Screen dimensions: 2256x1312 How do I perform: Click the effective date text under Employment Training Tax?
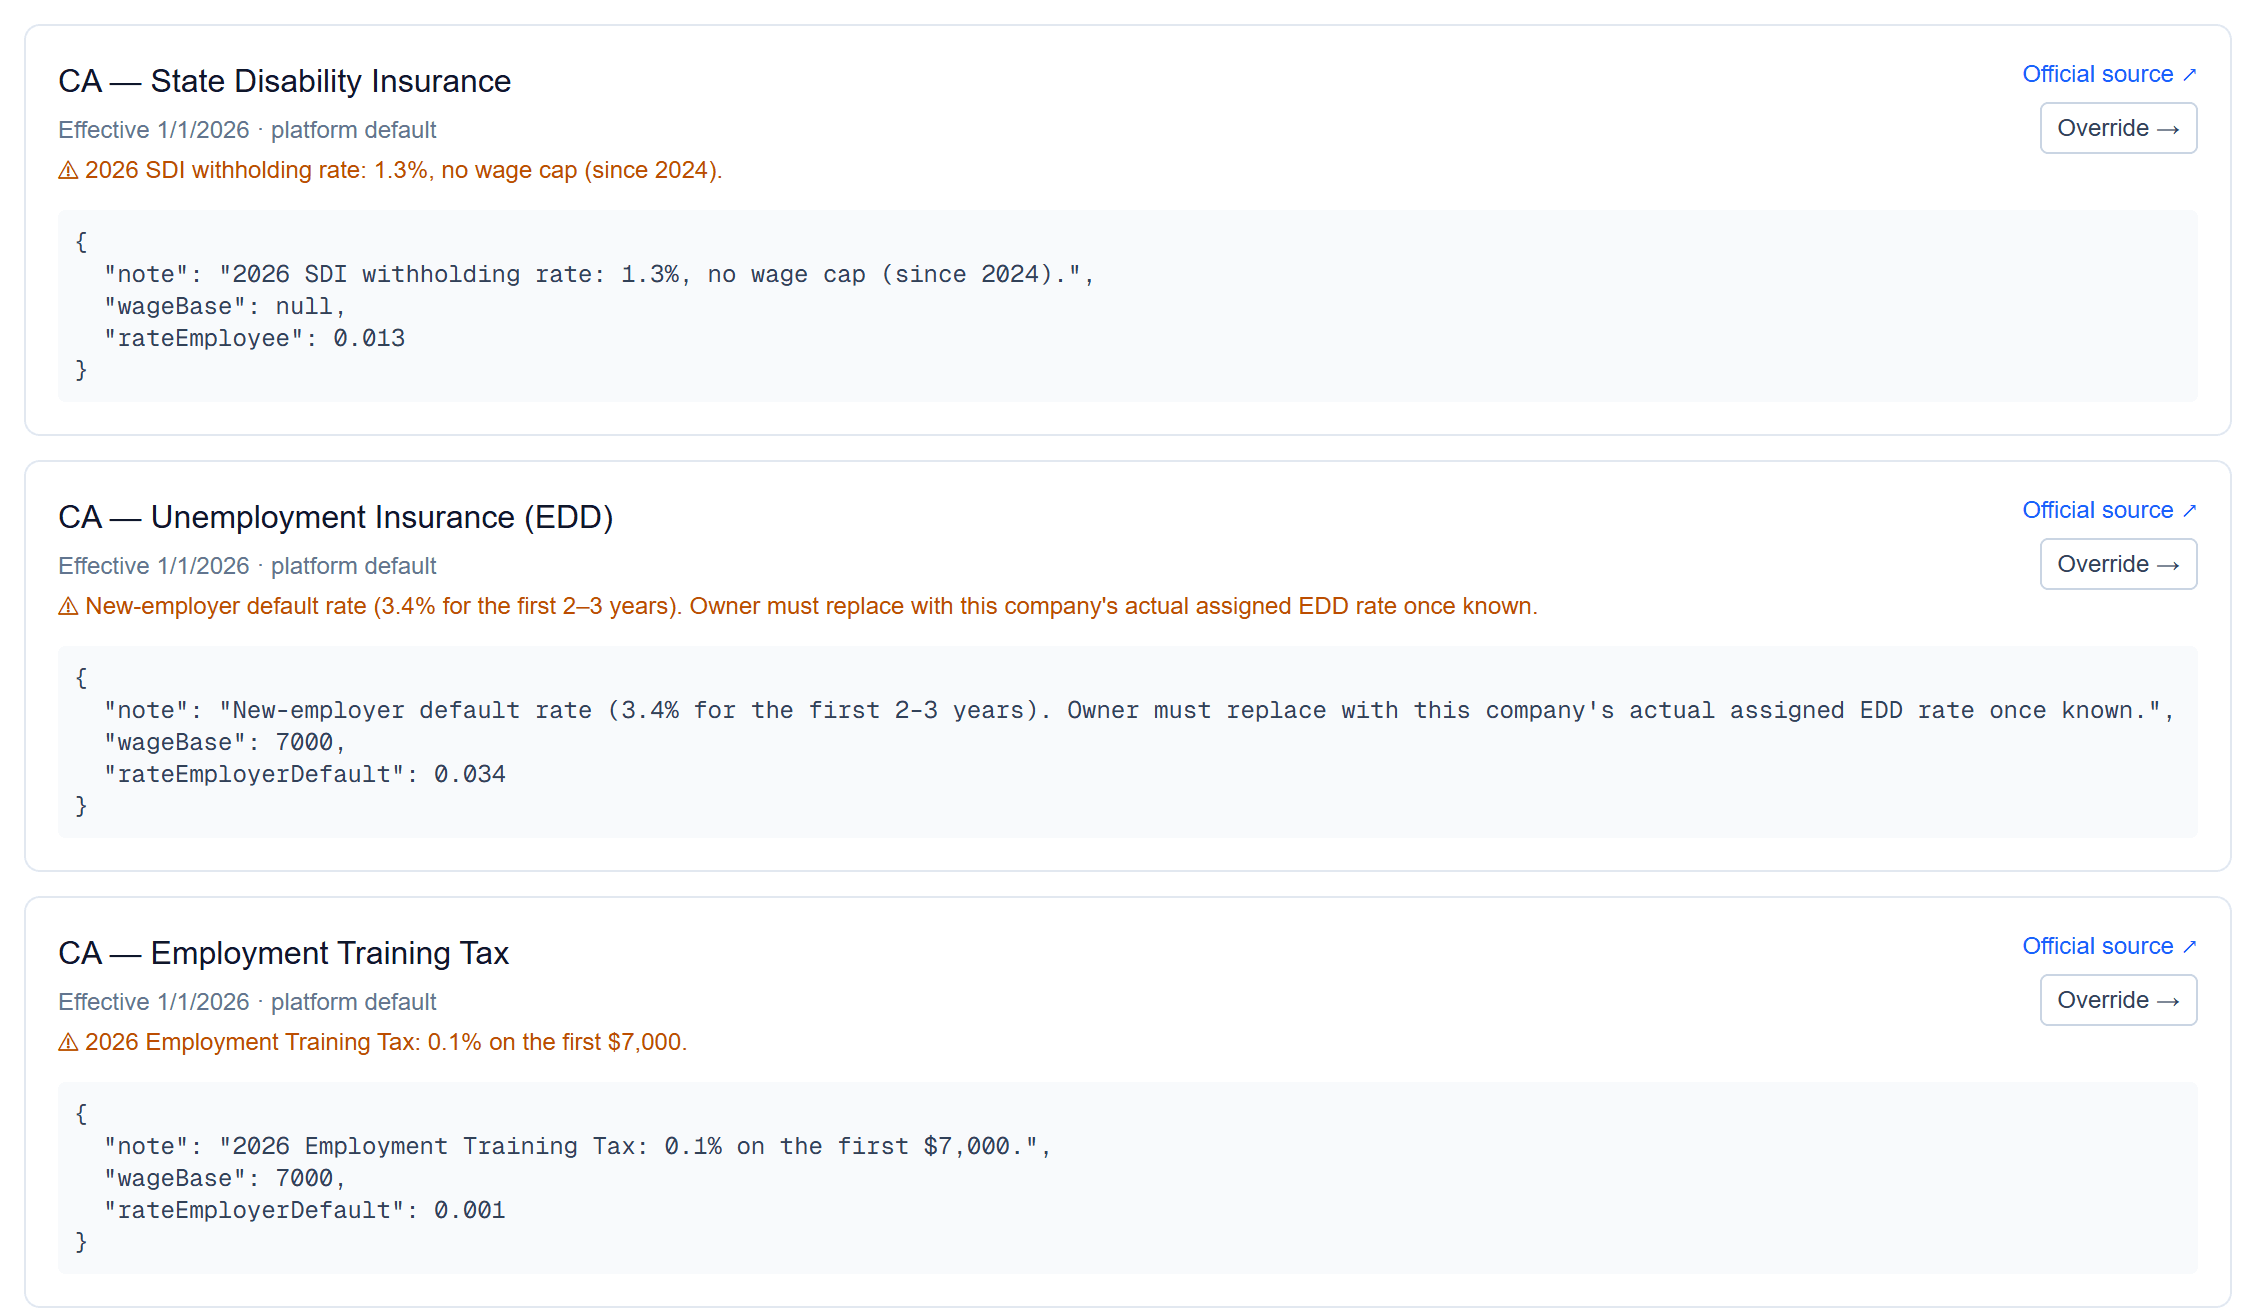(x=247, y=1002)
